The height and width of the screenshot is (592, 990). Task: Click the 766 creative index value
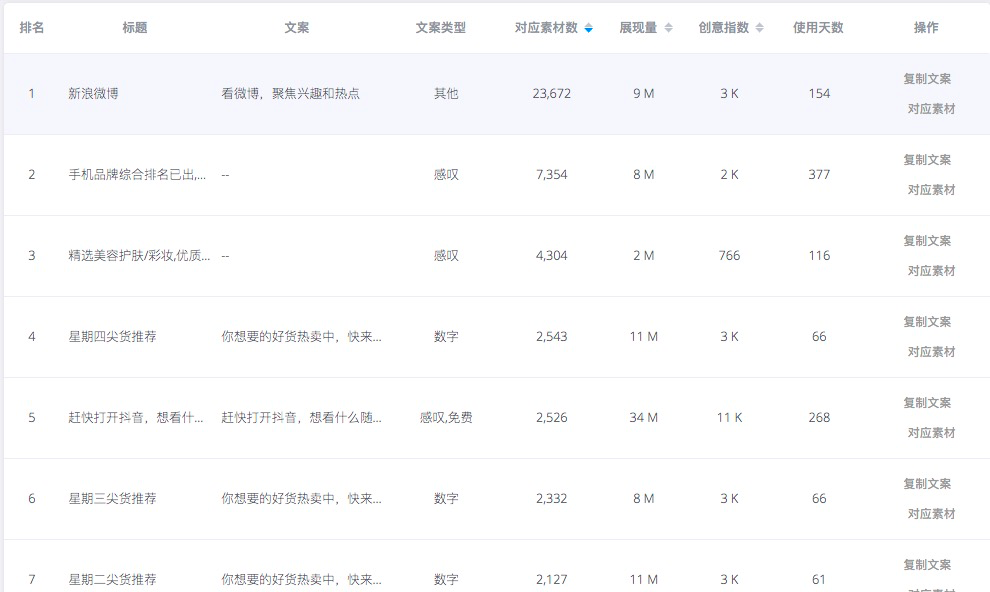coord(729,256)
